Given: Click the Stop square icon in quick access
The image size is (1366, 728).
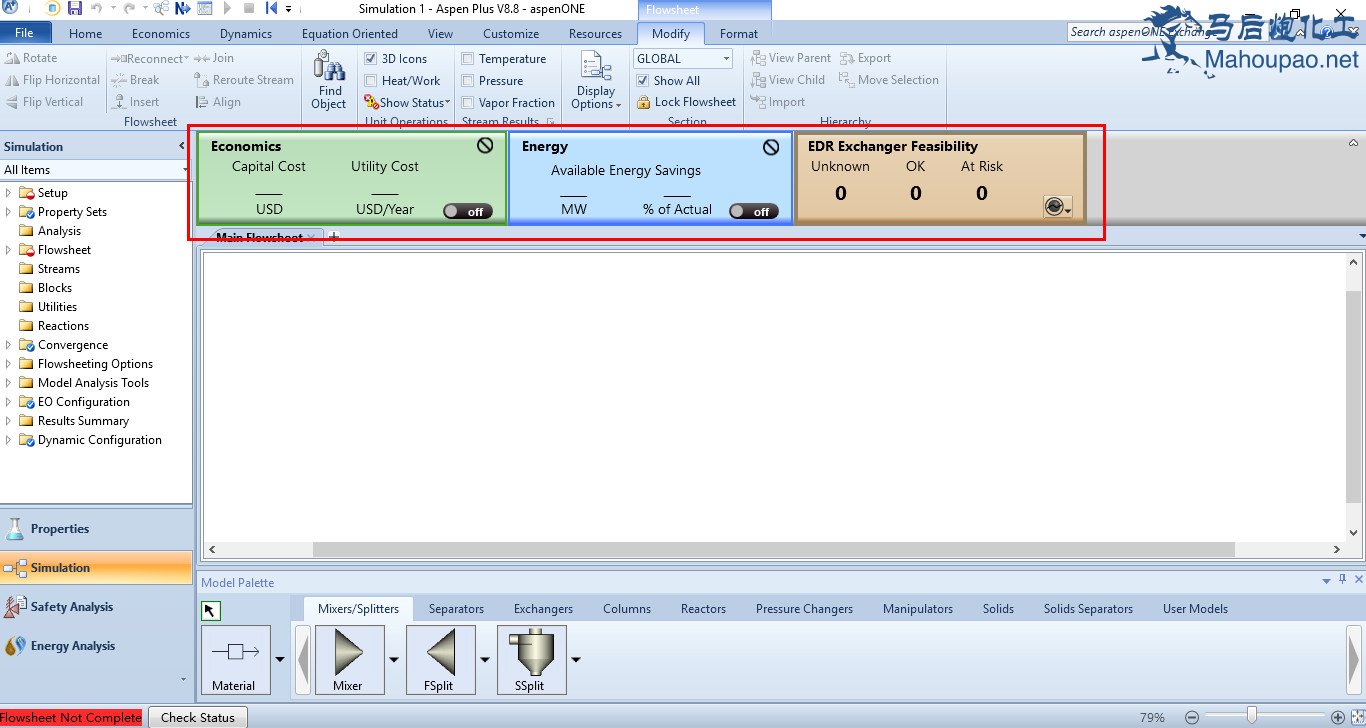Looking at the screenshot, I should tap(249, 8).
